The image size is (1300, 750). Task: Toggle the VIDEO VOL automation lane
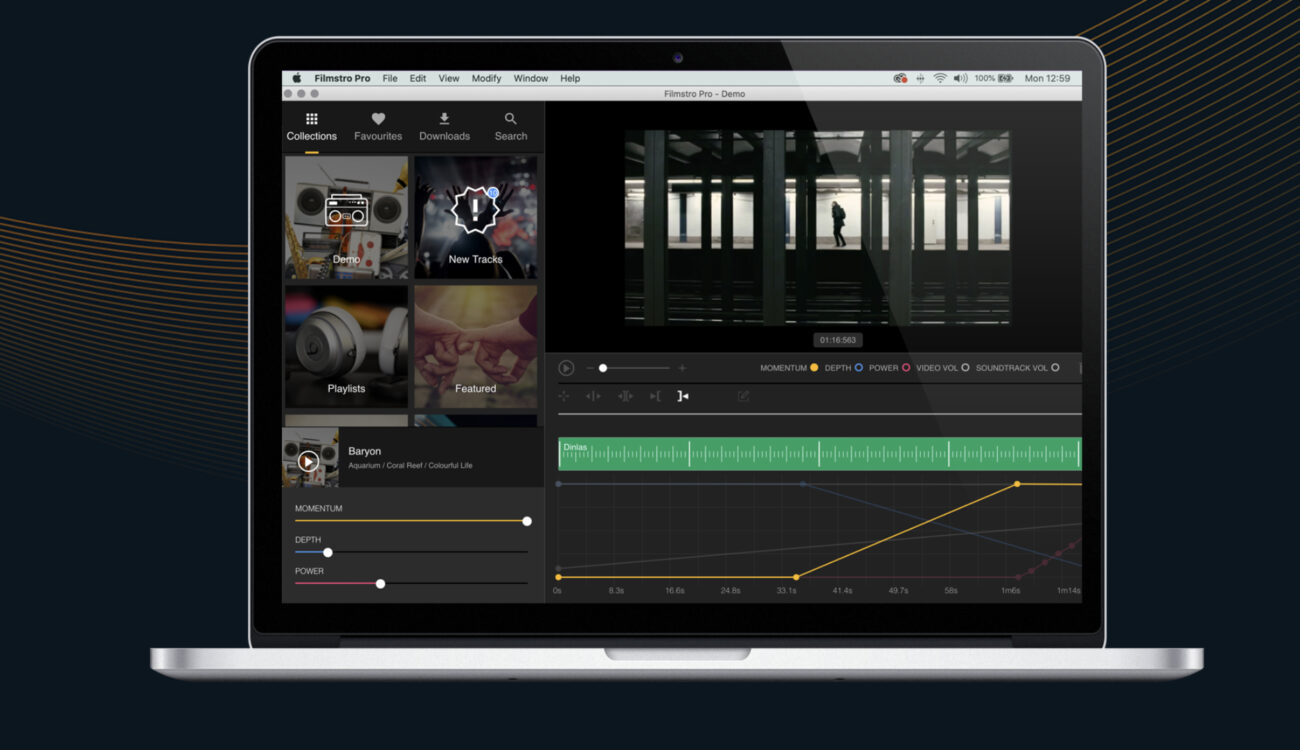[965, 368]
